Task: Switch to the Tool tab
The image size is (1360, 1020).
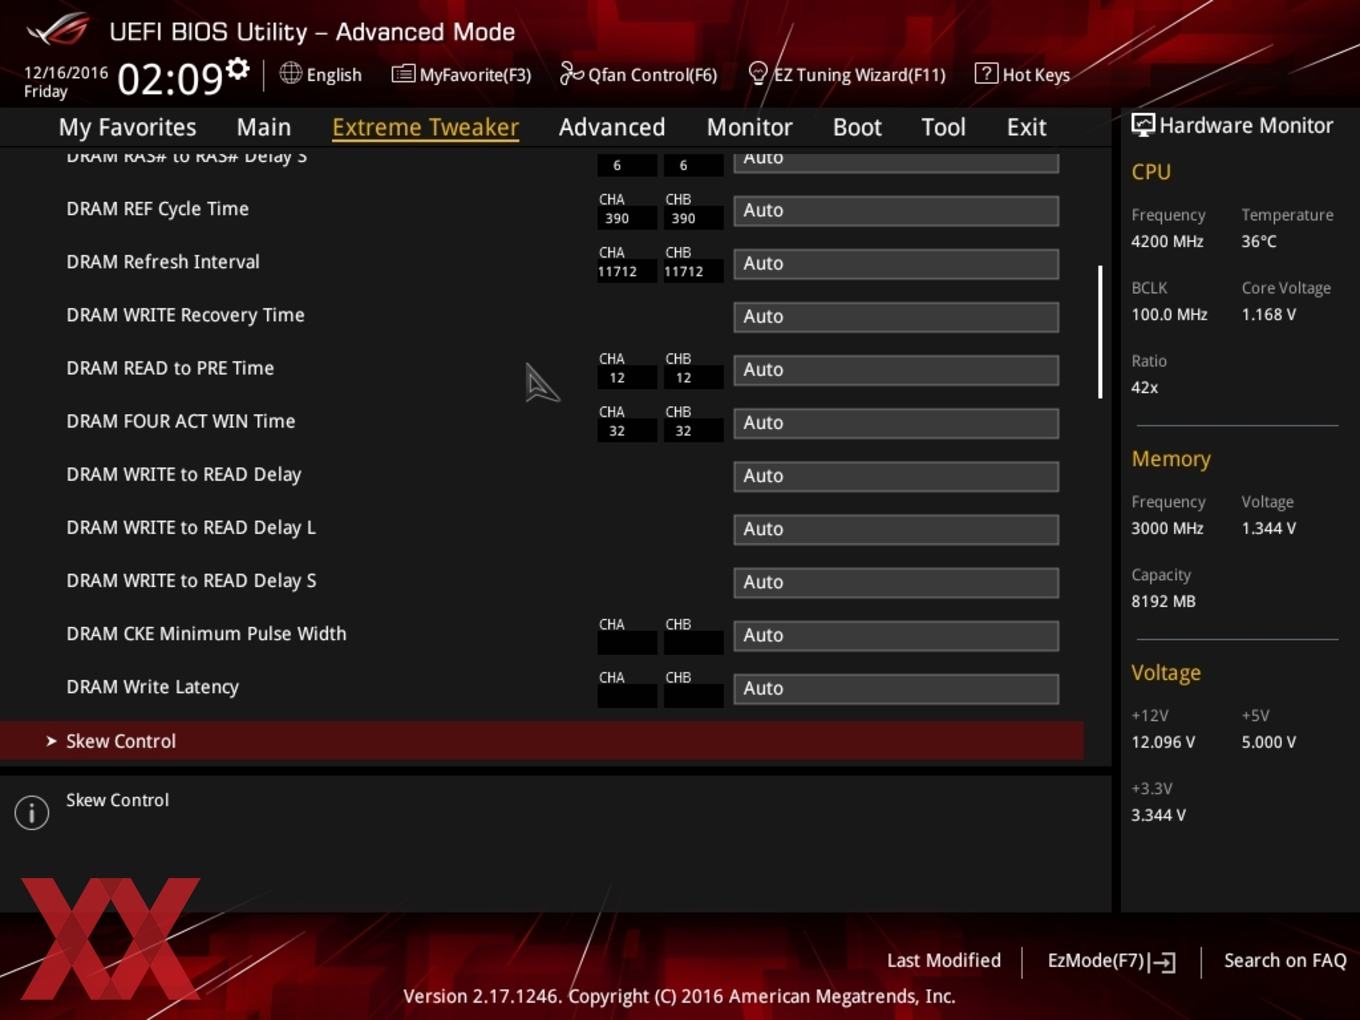Action: point(943,127)
